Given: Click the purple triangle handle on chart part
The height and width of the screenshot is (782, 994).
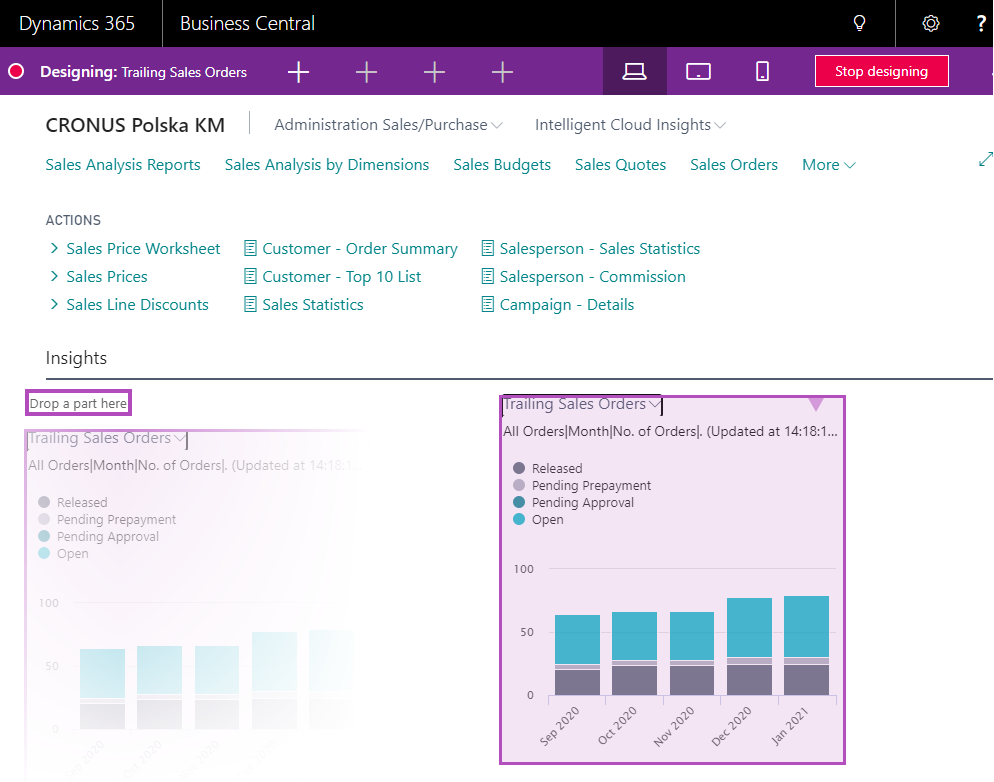Looking at the screenshot, I should point(816,404).
